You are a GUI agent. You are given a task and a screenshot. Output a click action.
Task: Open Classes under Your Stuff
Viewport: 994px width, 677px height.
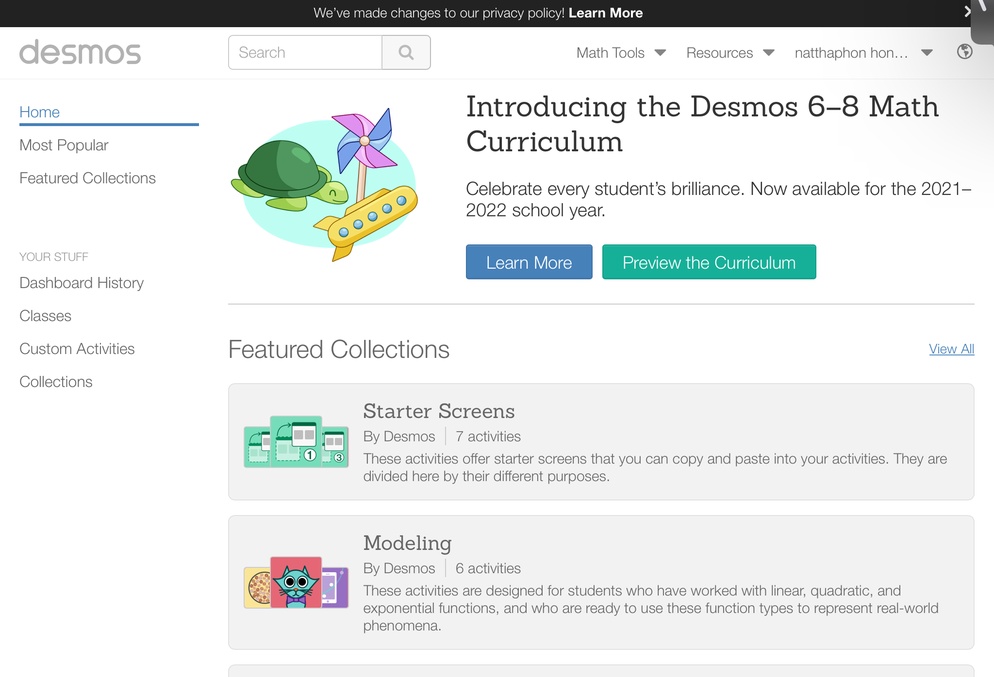pyautogui.click(x=46, y=316)
